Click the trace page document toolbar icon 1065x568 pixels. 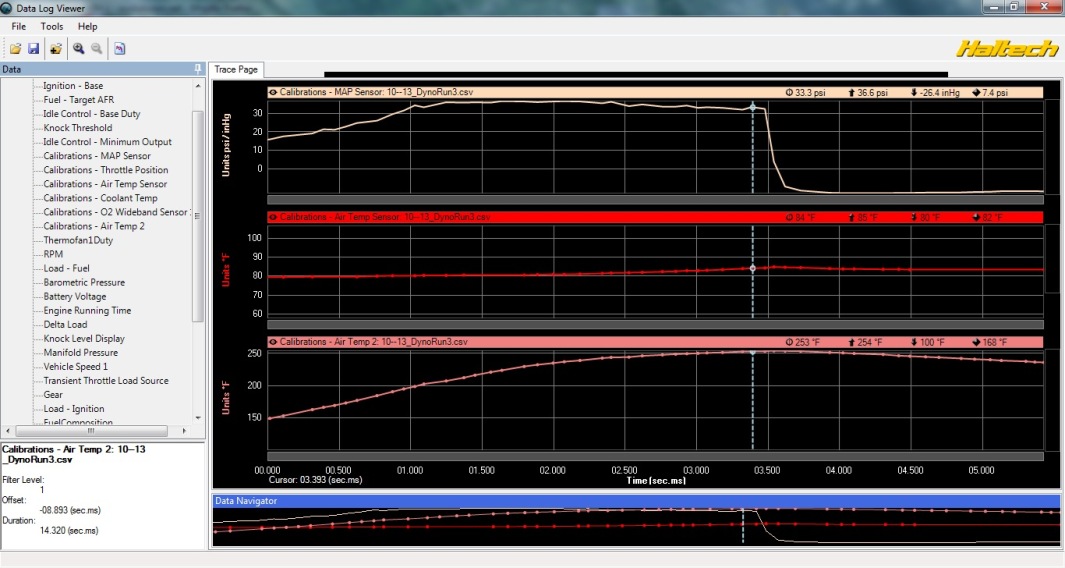[x=120, y=48]
